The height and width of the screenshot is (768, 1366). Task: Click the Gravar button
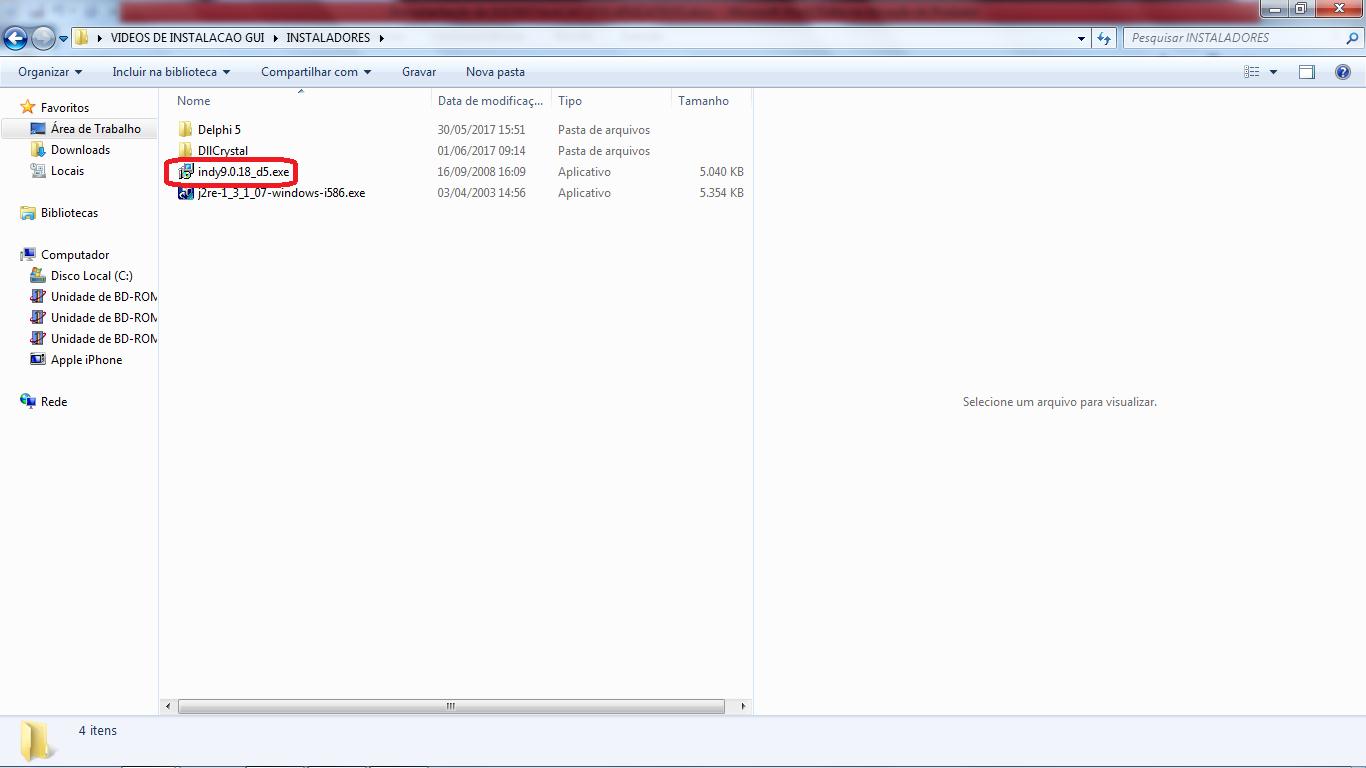point(419,72)
